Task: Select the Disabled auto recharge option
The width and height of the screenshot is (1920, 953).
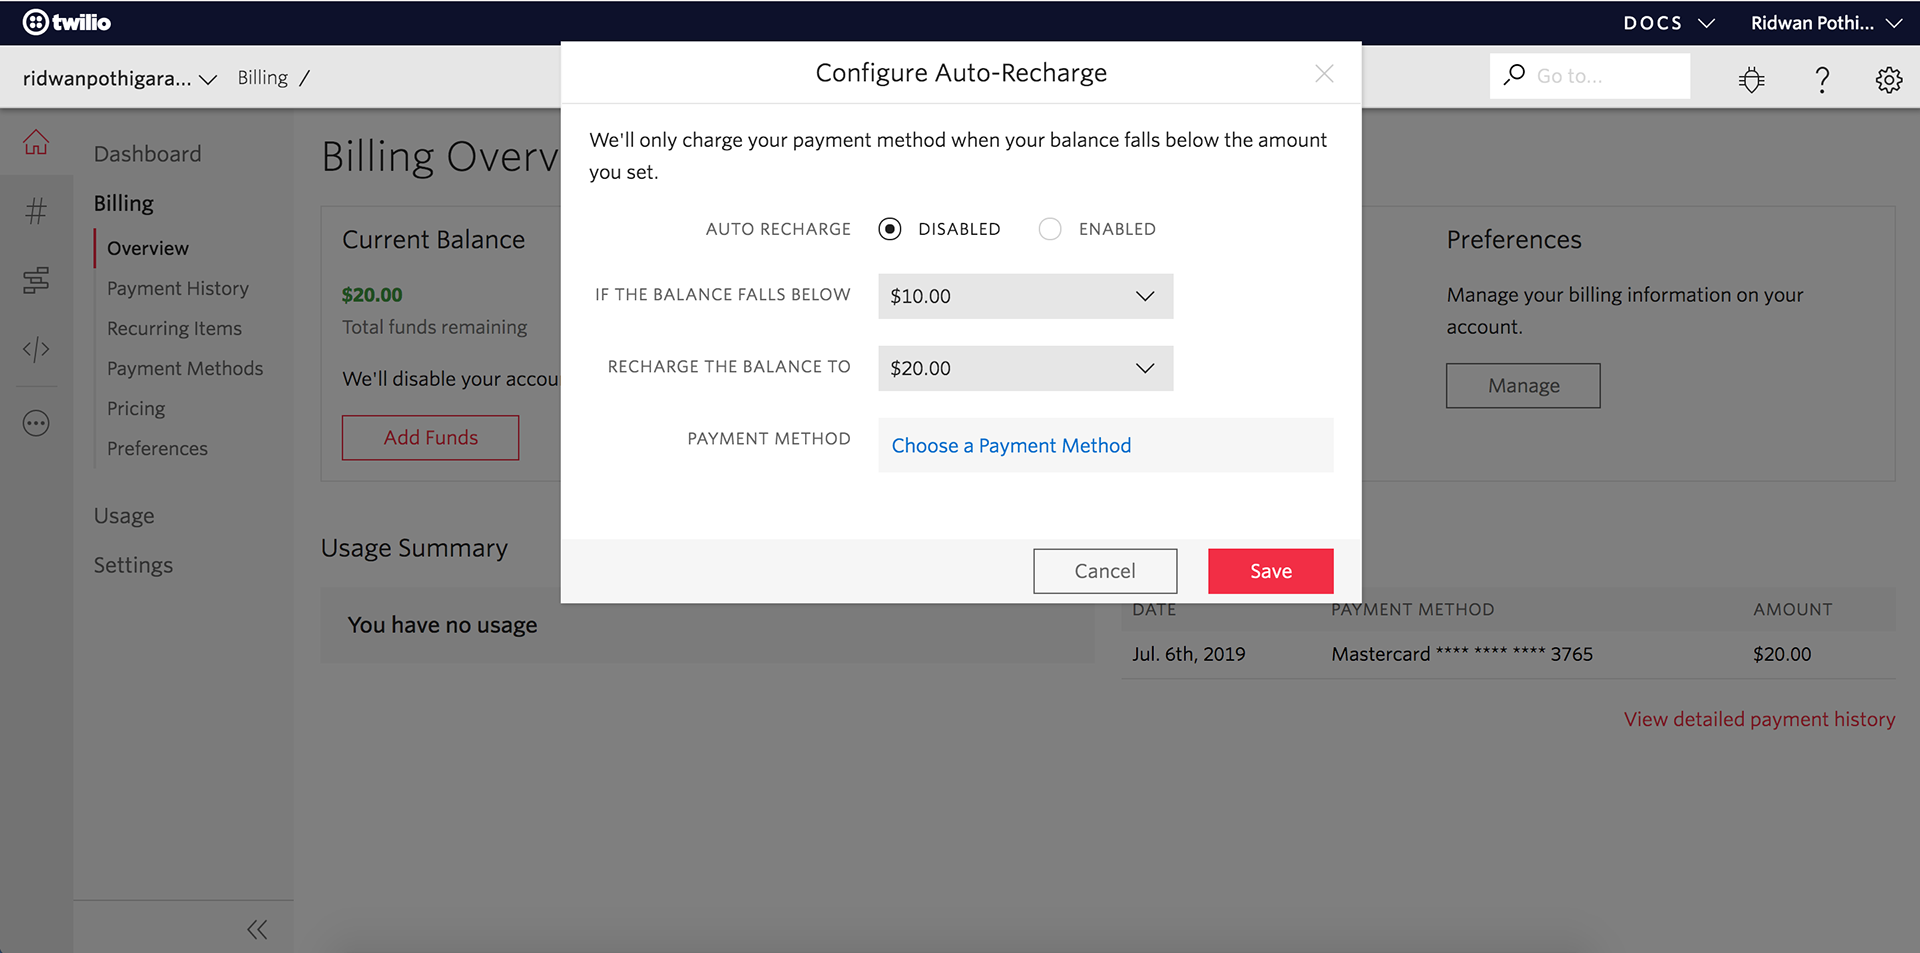Action: coord(890,229)
